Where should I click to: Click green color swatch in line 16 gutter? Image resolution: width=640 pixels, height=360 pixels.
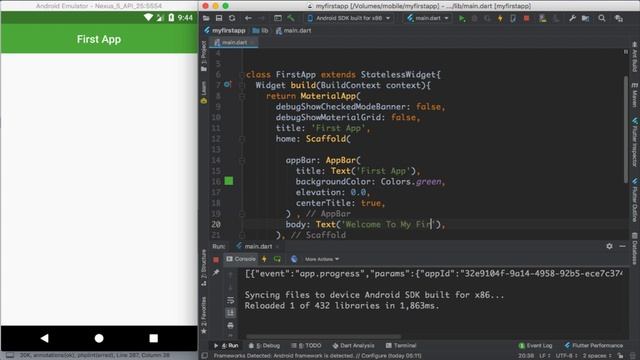229,181
